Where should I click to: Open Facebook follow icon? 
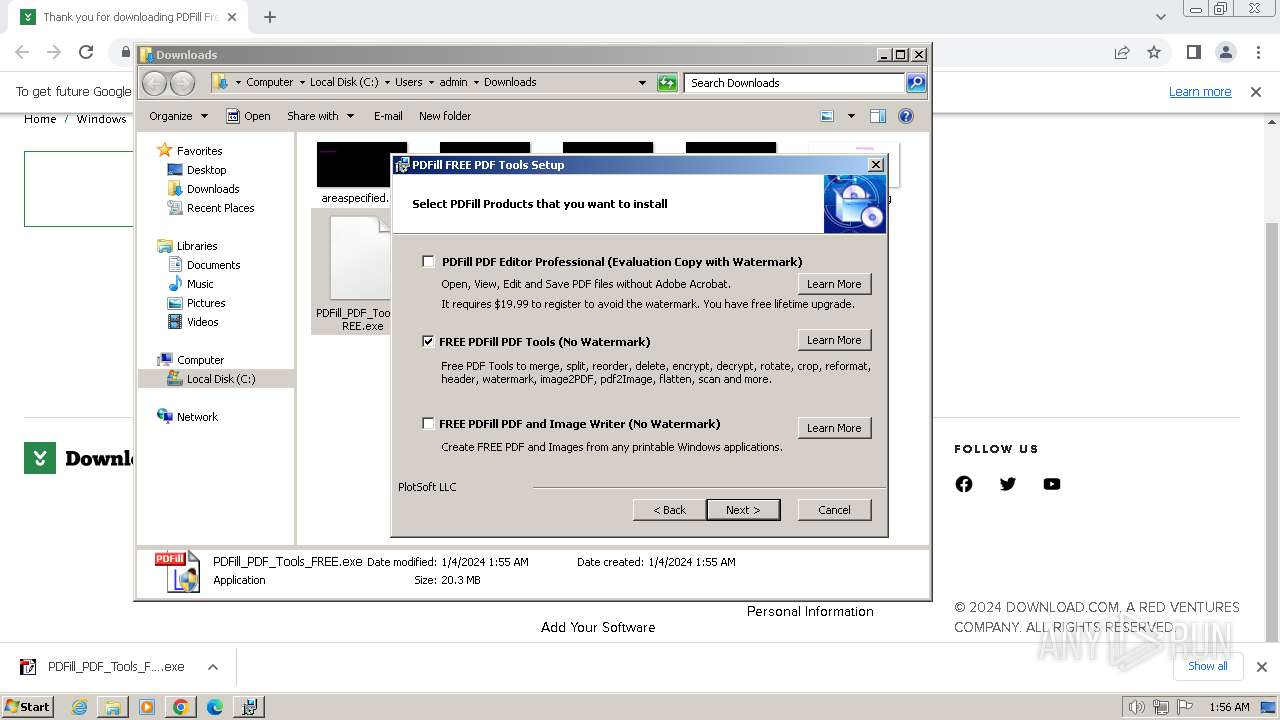(x=964, y=484)
